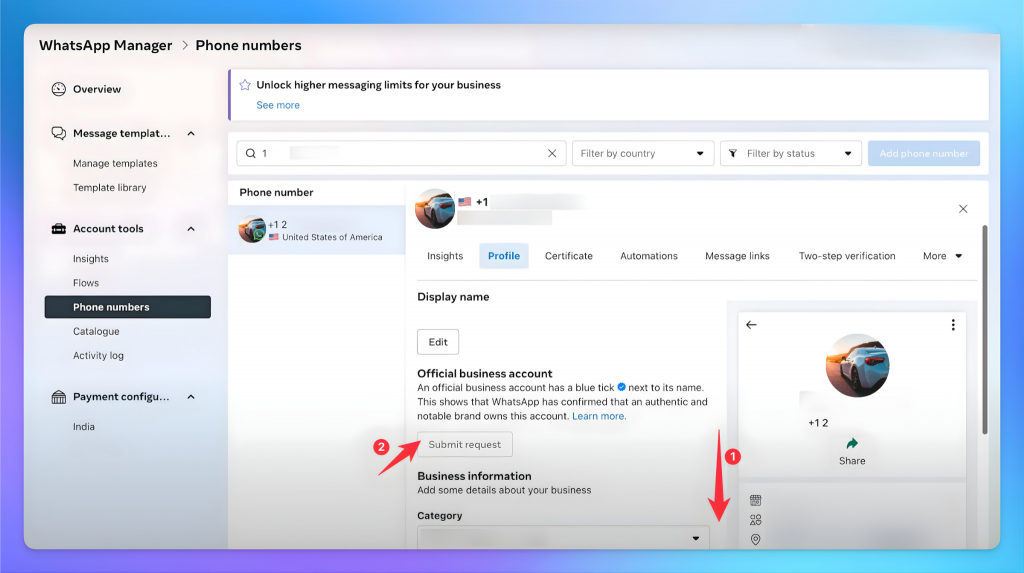Close the phone number details panel
The width and height of the screenshot is (1024, 573).
coord(963,209)
